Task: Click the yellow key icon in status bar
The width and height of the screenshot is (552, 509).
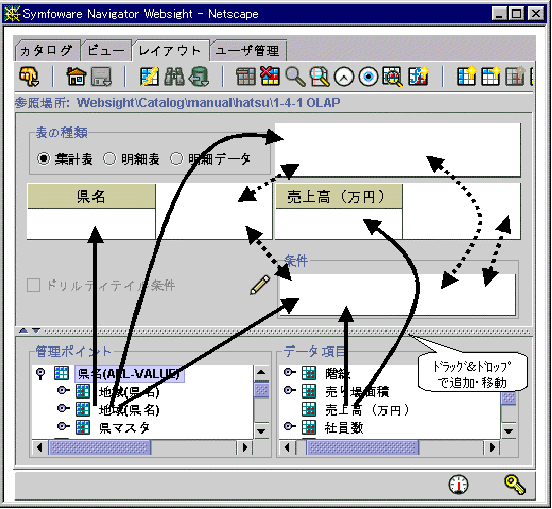Action: coord(515,484)
